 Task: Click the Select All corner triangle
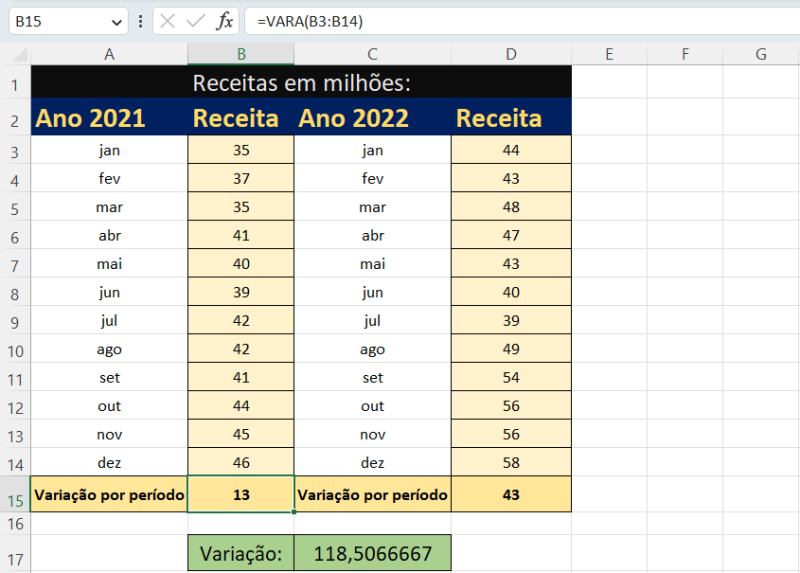coord(20,54)
